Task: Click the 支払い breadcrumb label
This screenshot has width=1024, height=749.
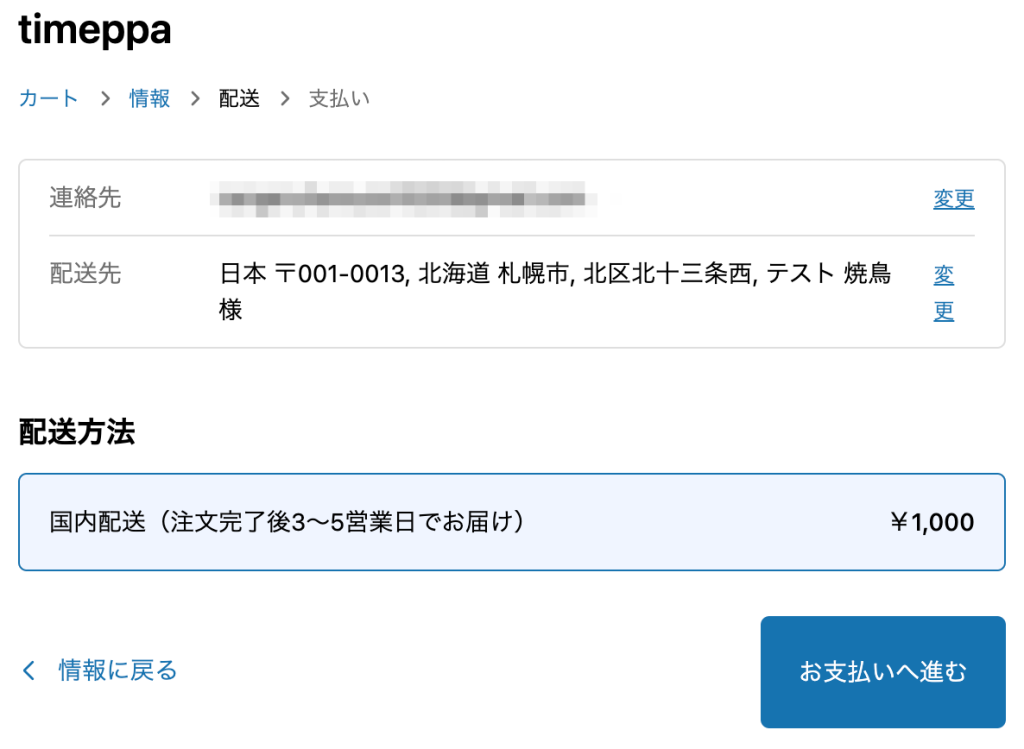Action: tap(339, 98)
